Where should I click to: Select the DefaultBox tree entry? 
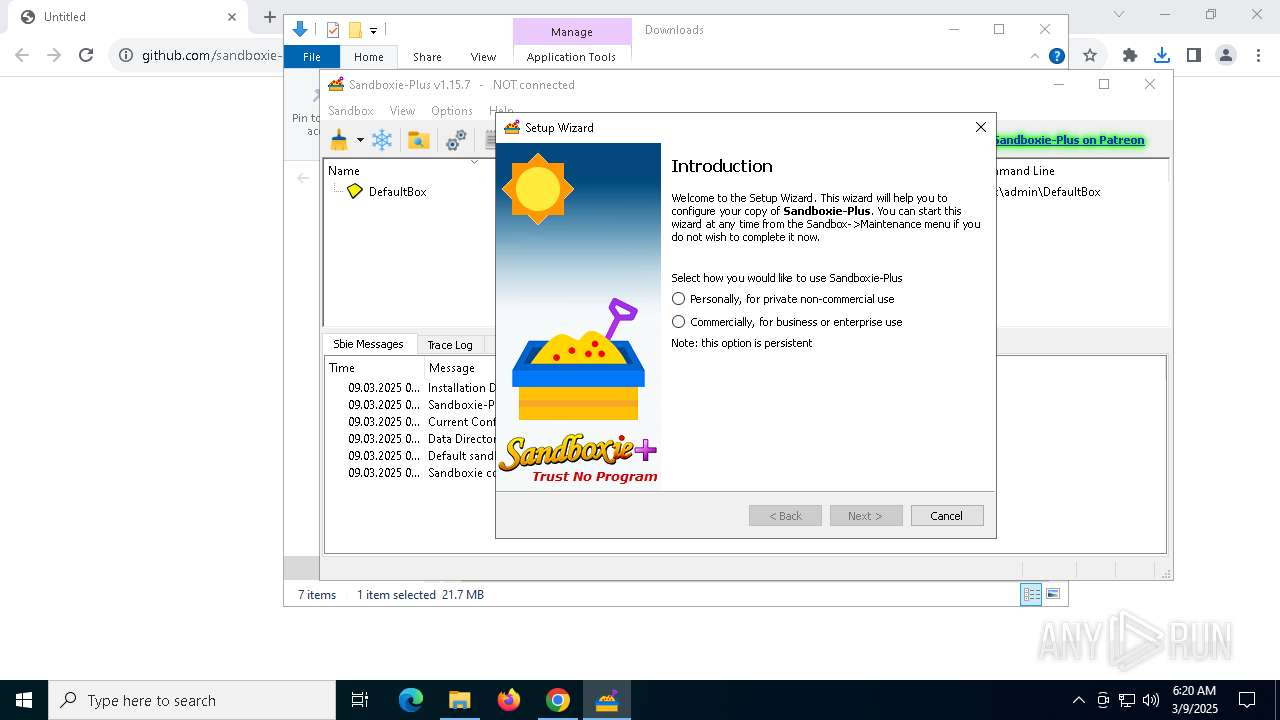(x=397, y=191)
